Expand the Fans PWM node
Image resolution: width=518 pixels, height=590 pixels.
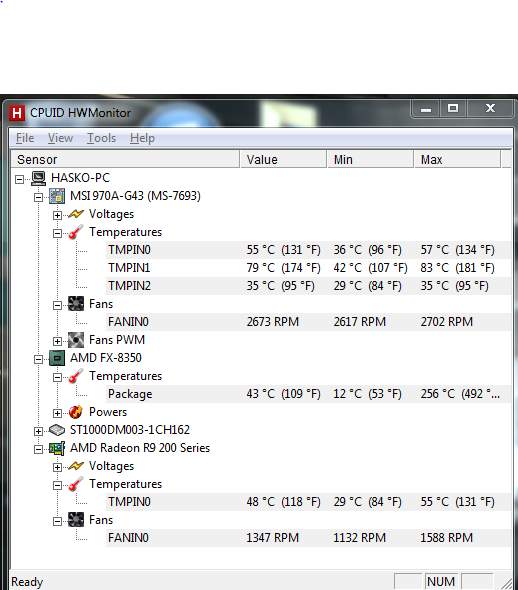tap(57, 341)
